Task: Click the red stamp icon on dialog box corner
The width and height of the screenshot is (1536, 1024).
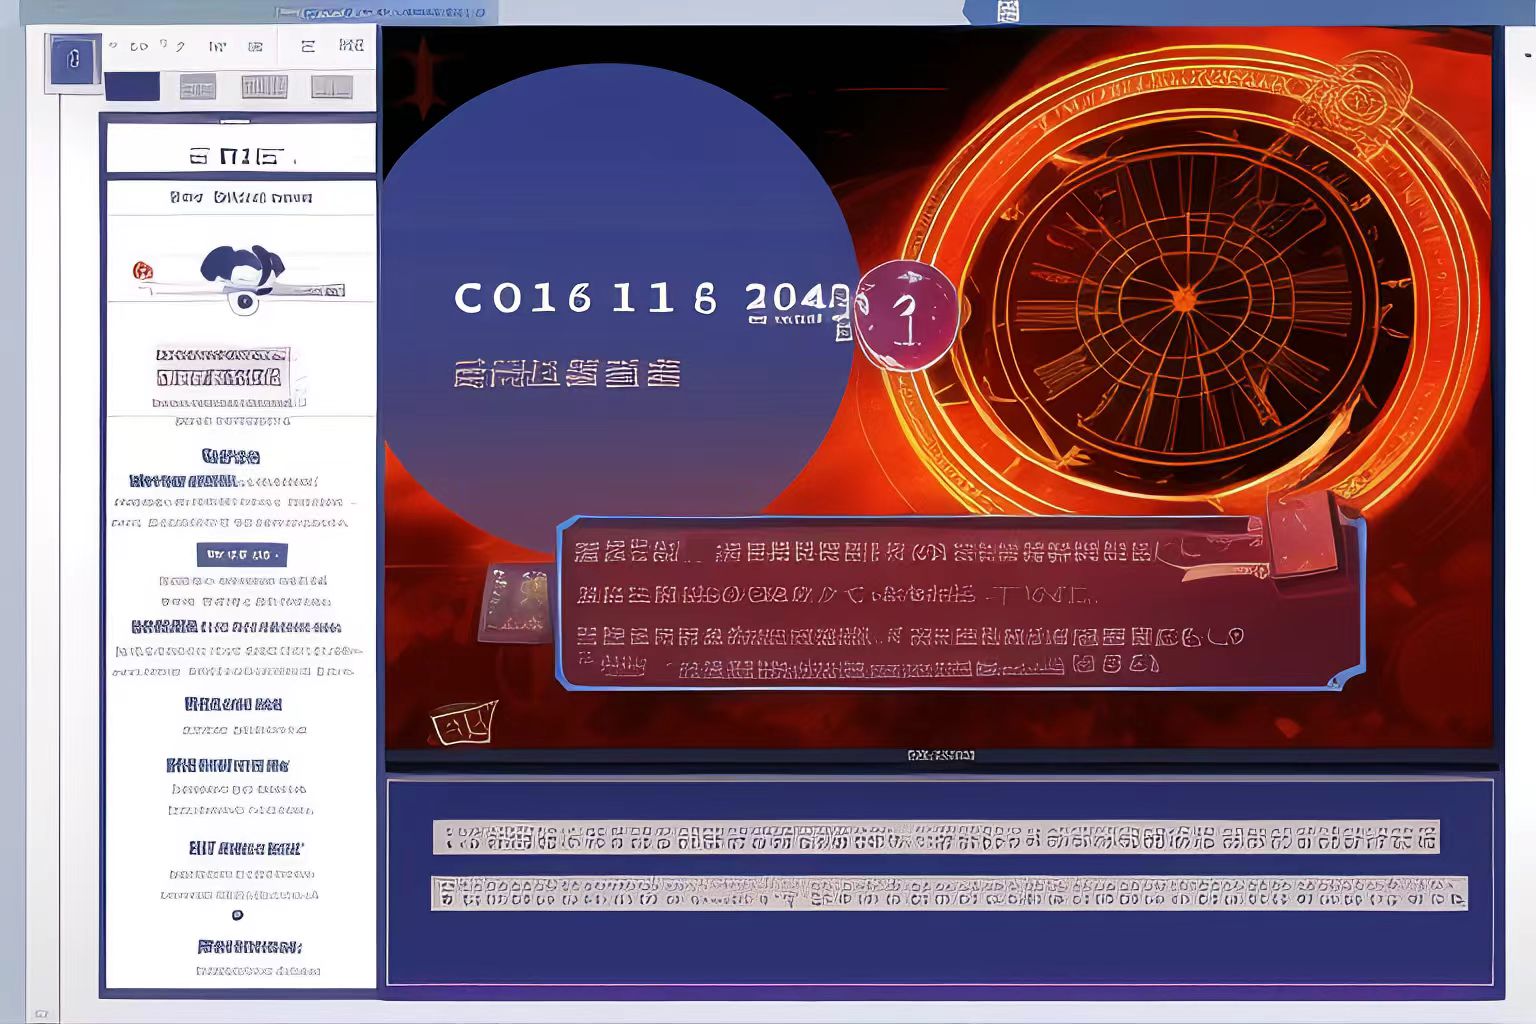Action: [1303, 534]
